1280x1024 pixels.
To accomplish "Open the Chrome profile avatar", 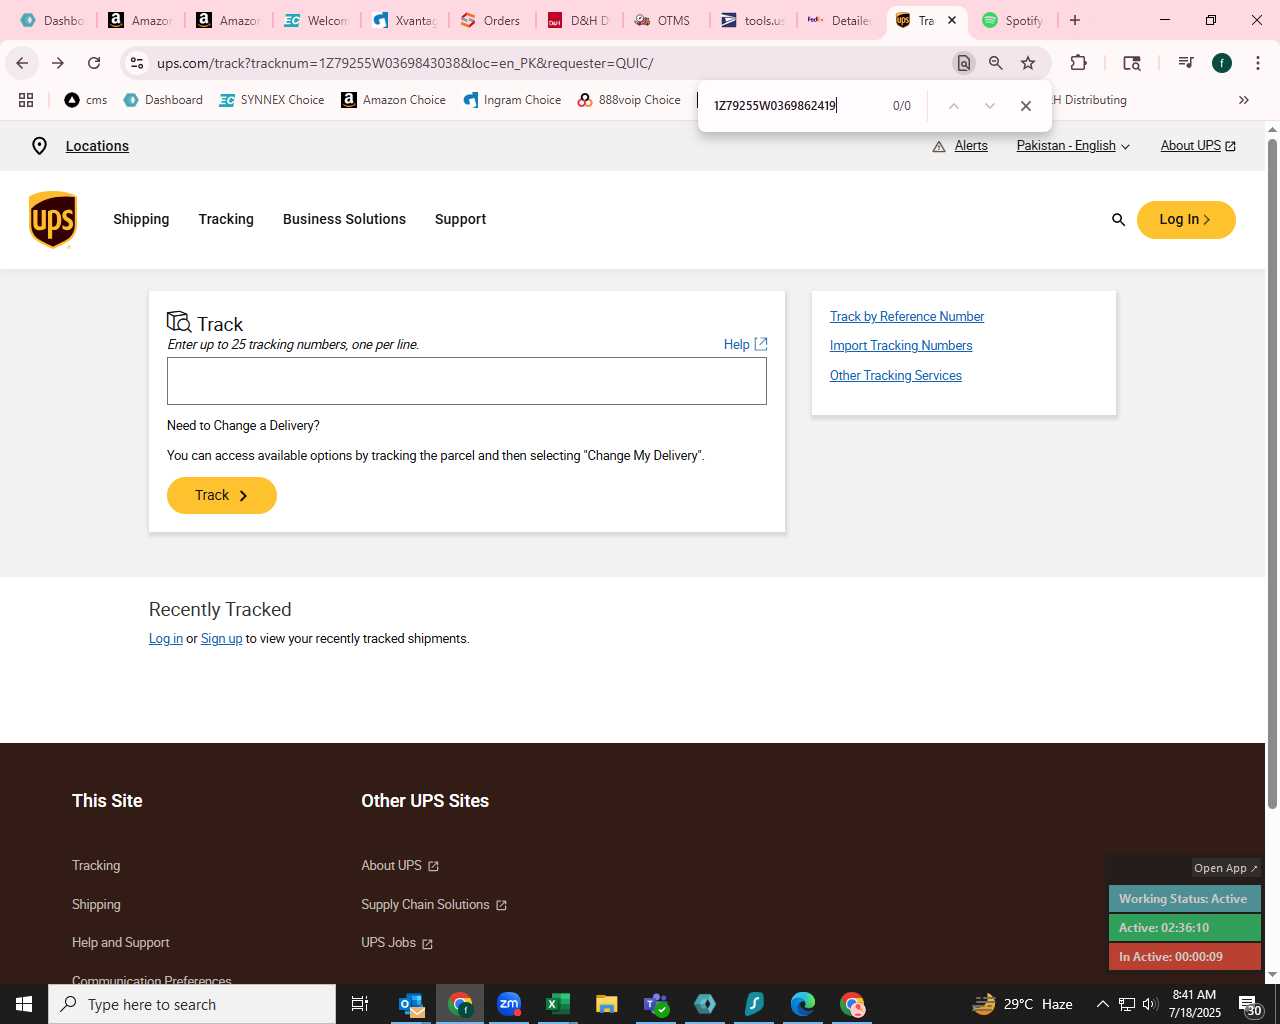I will pyautogui.click(x=1222, y=63).
